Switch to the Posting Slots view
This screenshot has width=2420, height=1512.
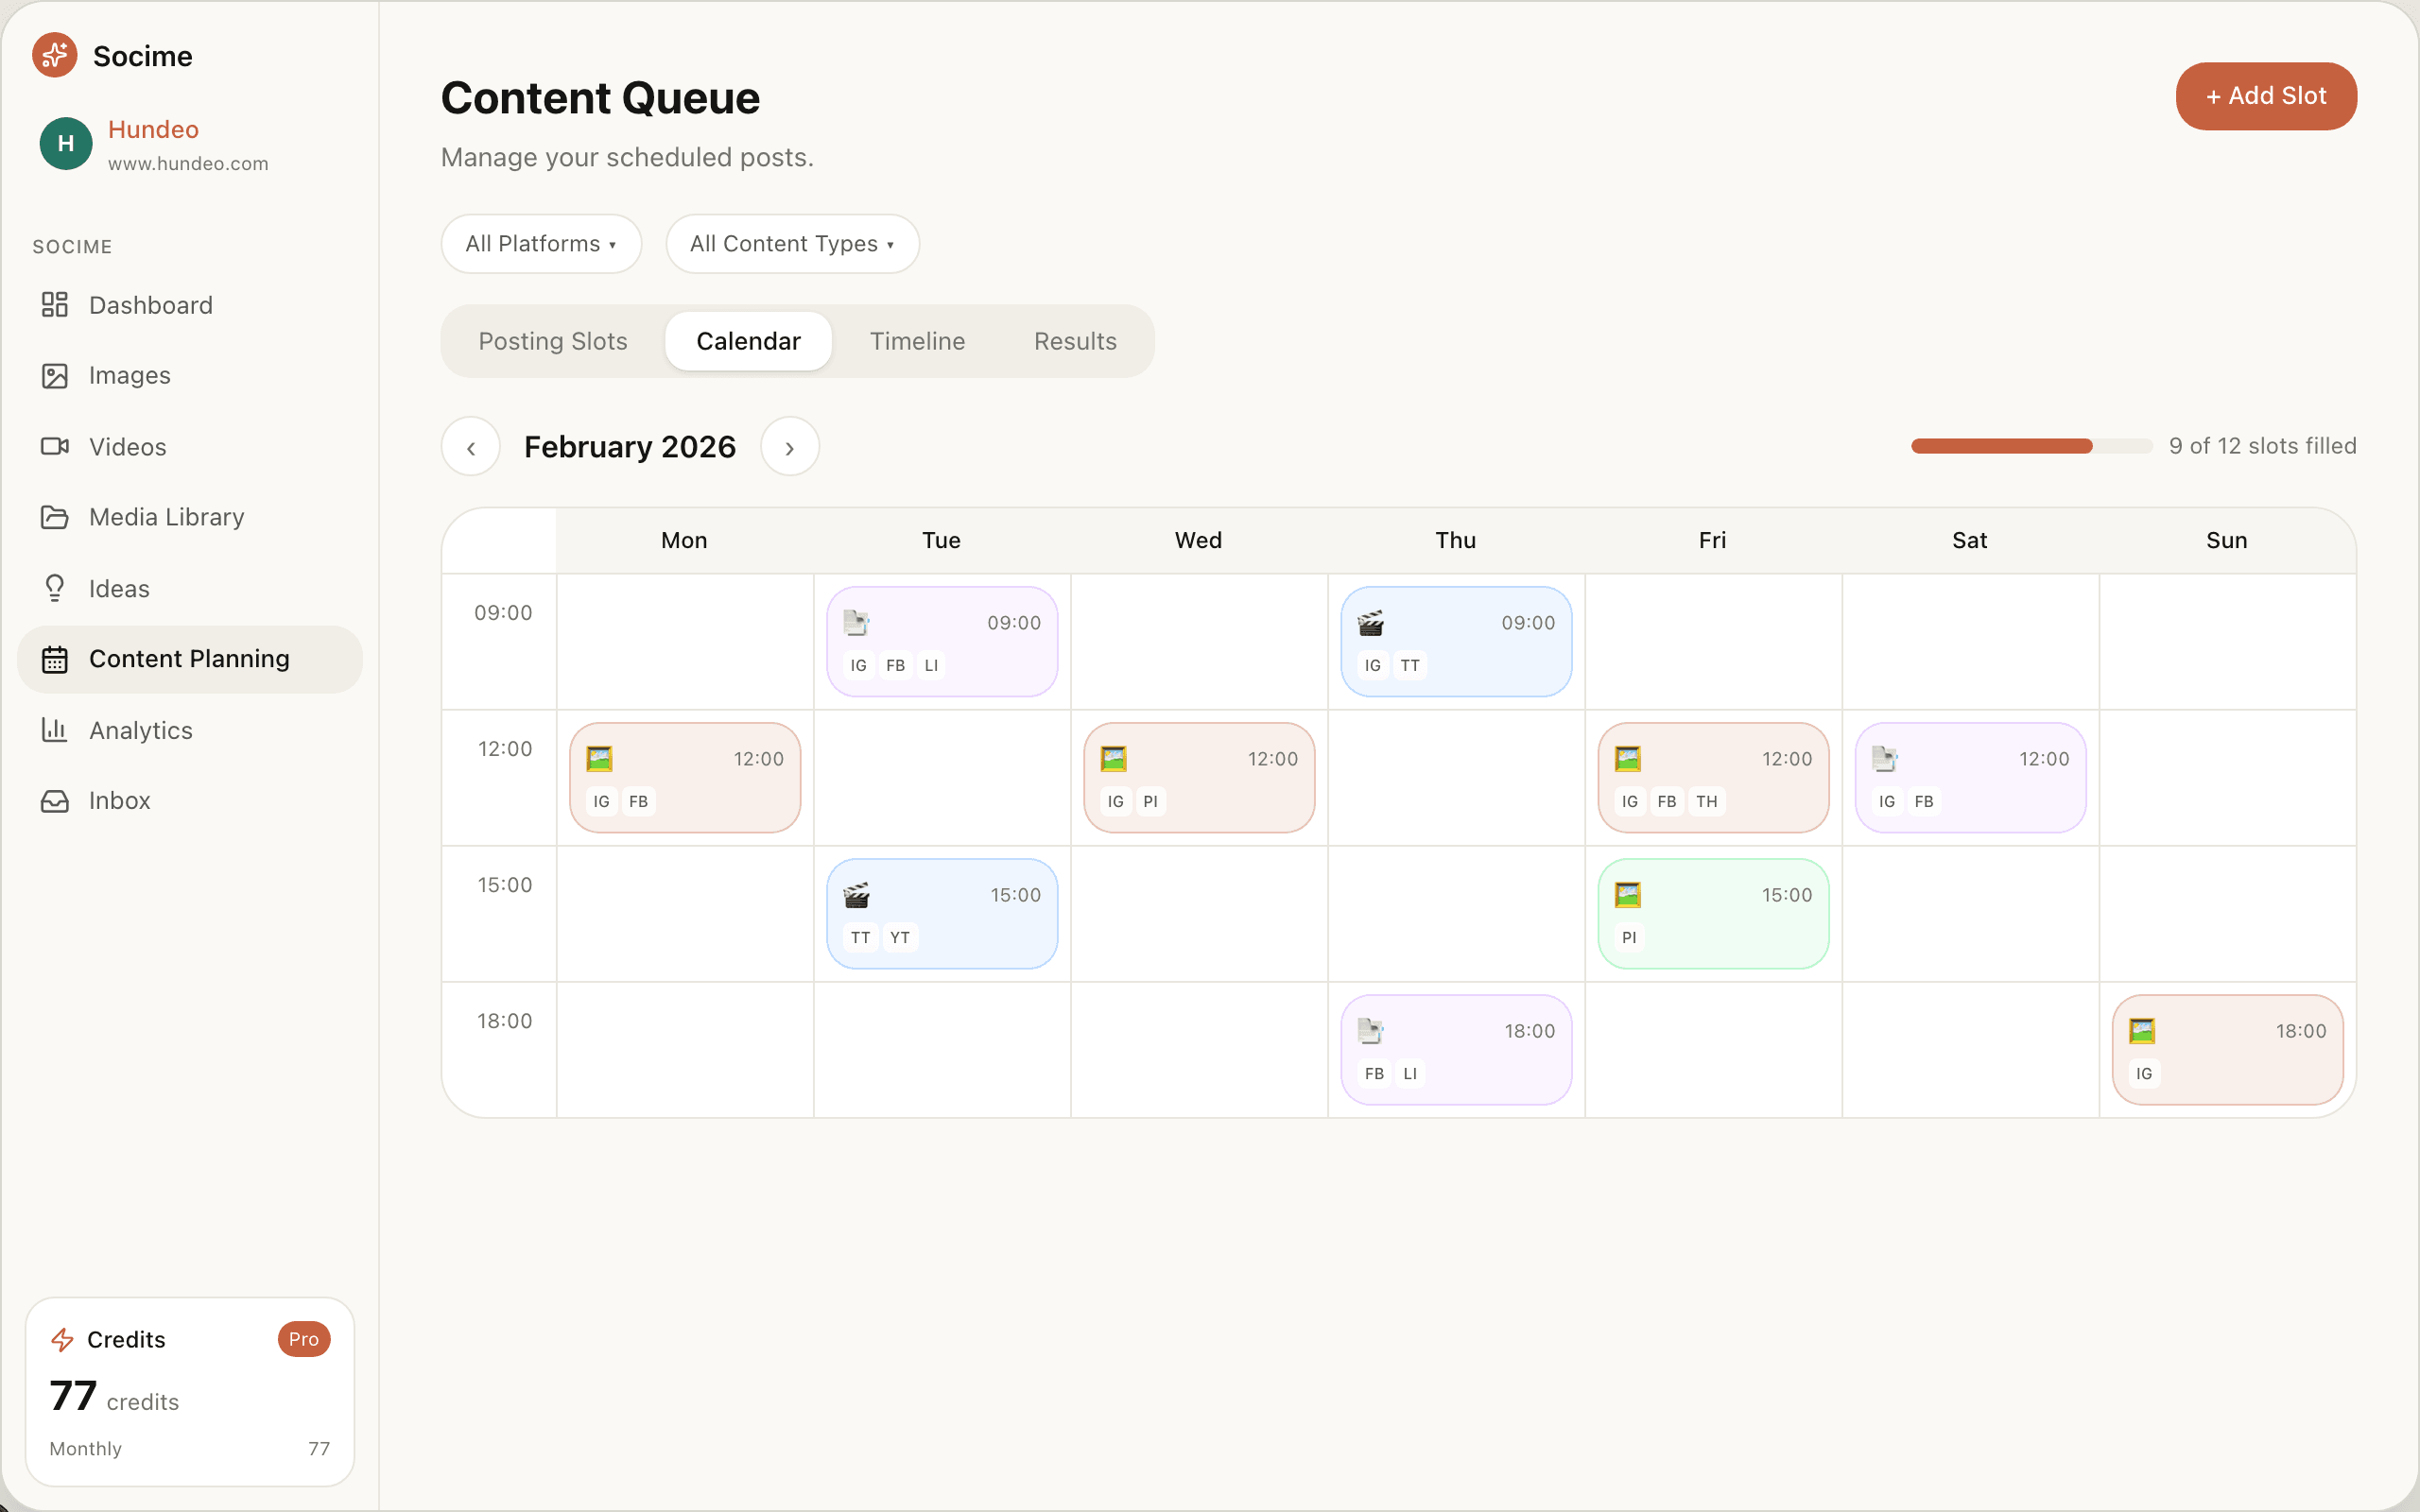(552, 341)
